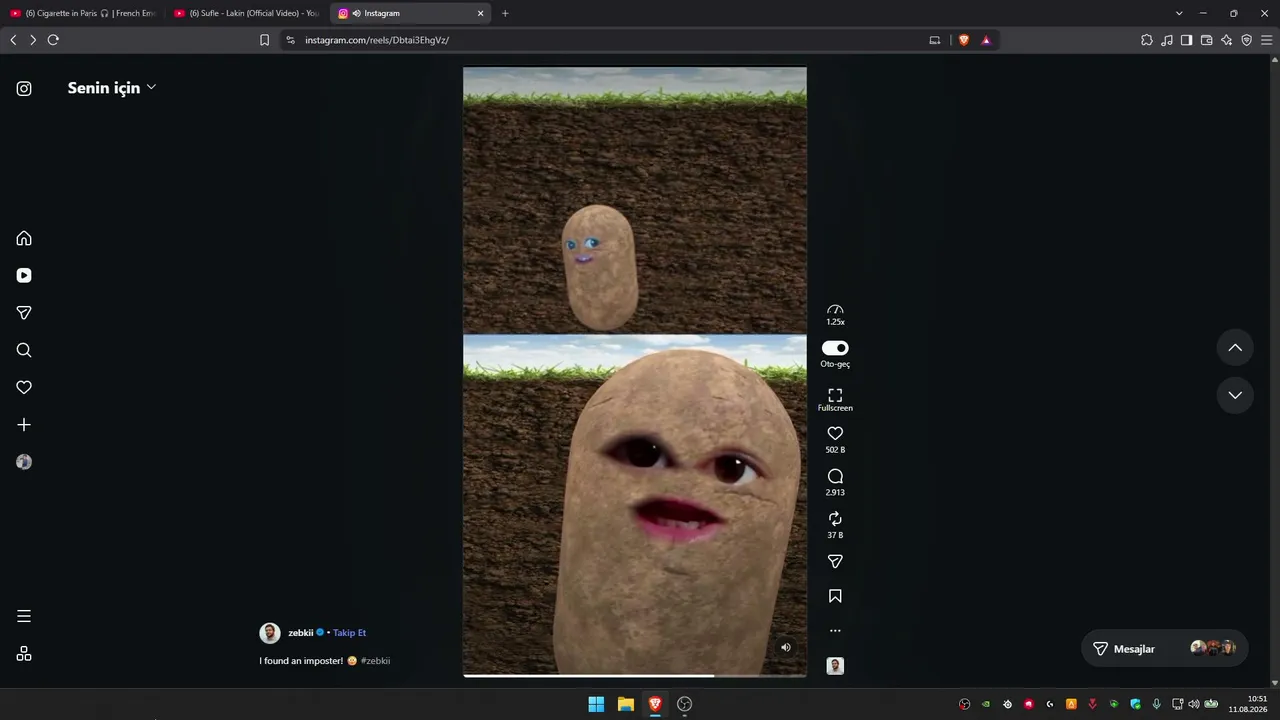Open the Search magnifier in the sidebar
The height and width of the screenshot is (720, 1280).
(24, 350)
